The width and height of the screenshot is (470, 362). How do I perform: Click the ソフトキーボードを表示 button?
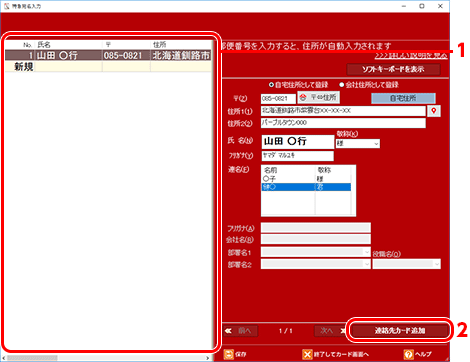[393, 69]
